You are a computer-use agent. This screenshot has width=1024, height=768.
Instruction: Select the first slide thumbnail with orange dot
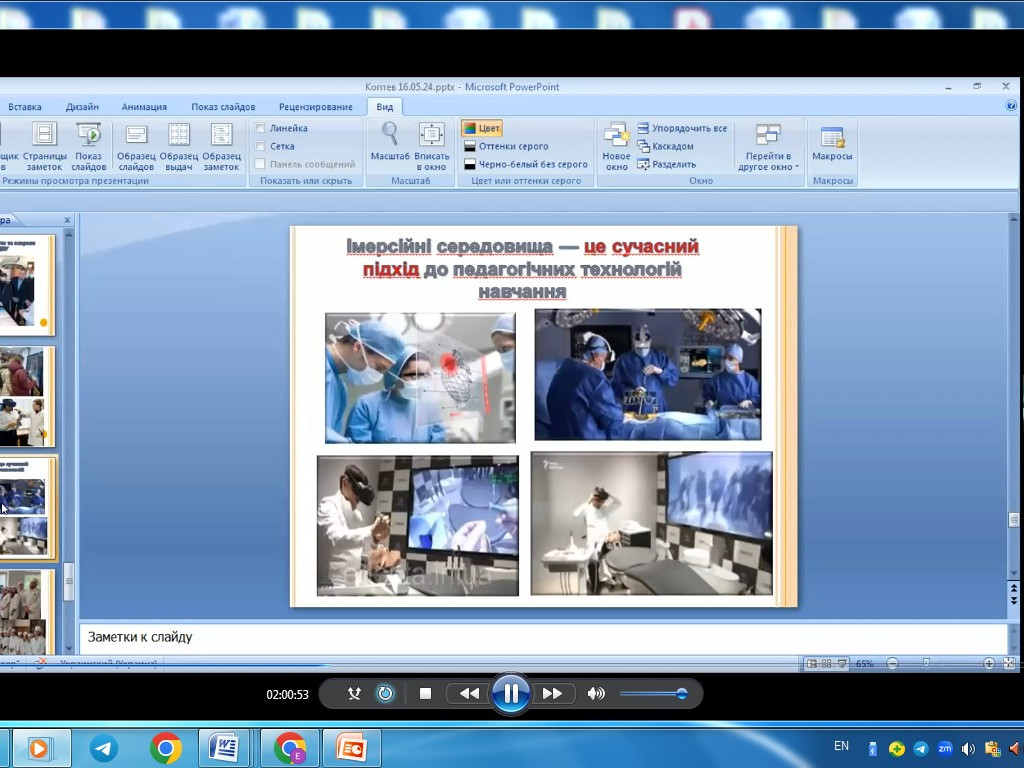point(27,285)
